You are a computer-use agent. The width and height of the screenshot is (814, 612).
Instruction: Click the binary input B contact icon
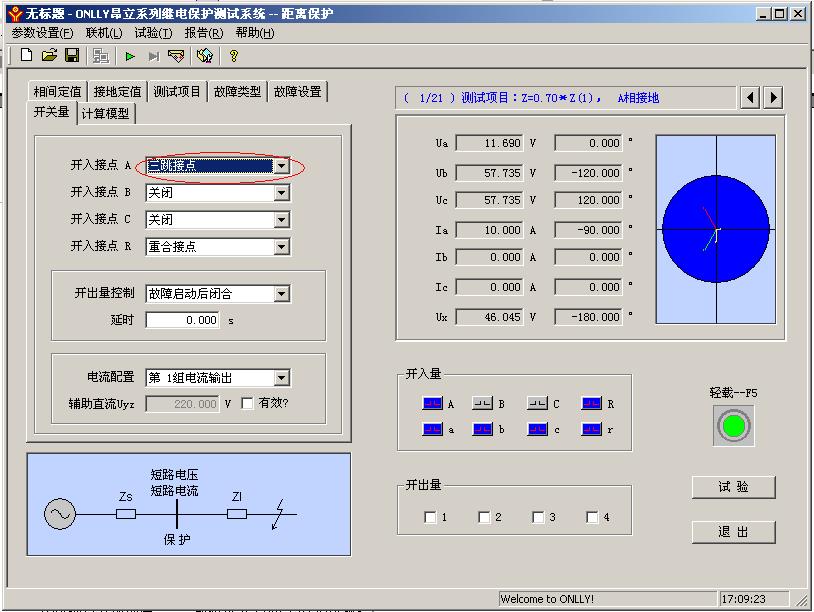(483, 404)
